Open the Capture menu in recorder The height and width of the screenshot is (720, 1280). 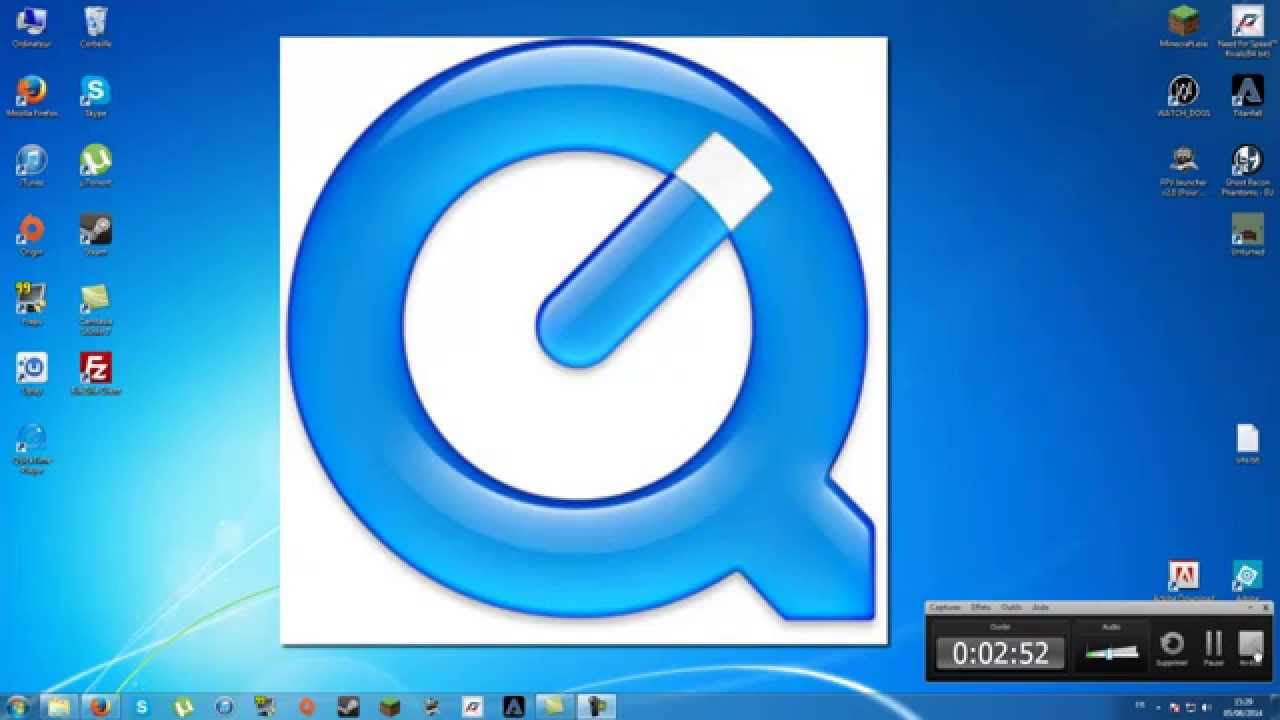[x=945, y=607]
